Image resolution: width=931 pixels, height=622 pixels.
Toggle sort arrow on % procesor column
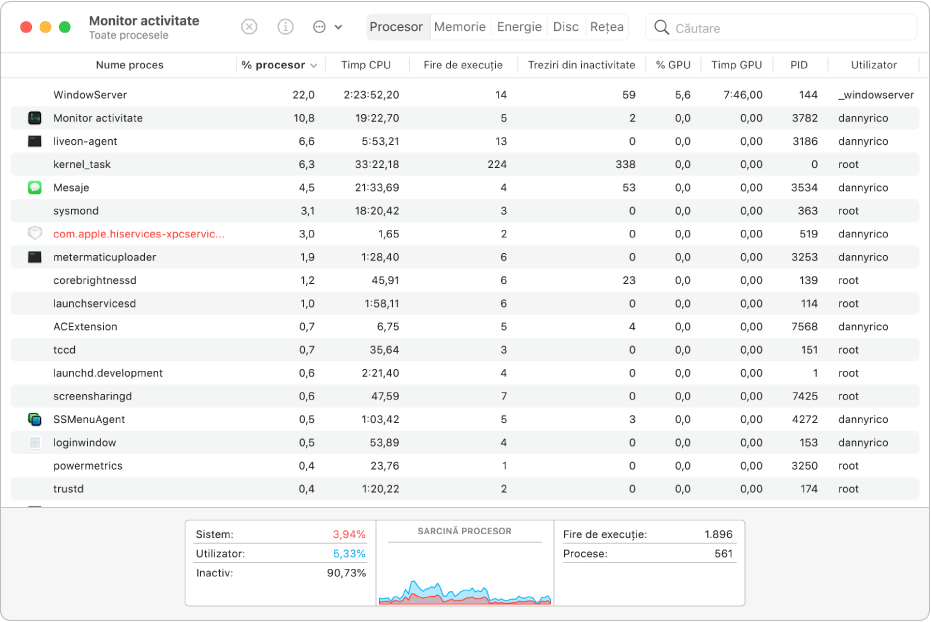point(314,65)
